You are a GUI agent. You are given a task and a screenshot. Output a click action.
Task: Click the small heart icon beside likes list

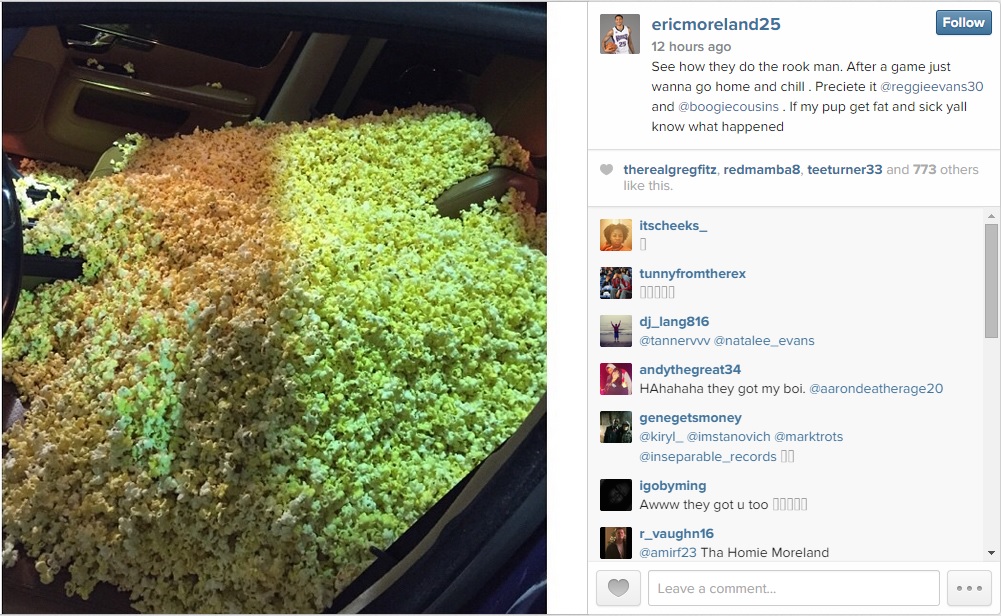(606, 170)
